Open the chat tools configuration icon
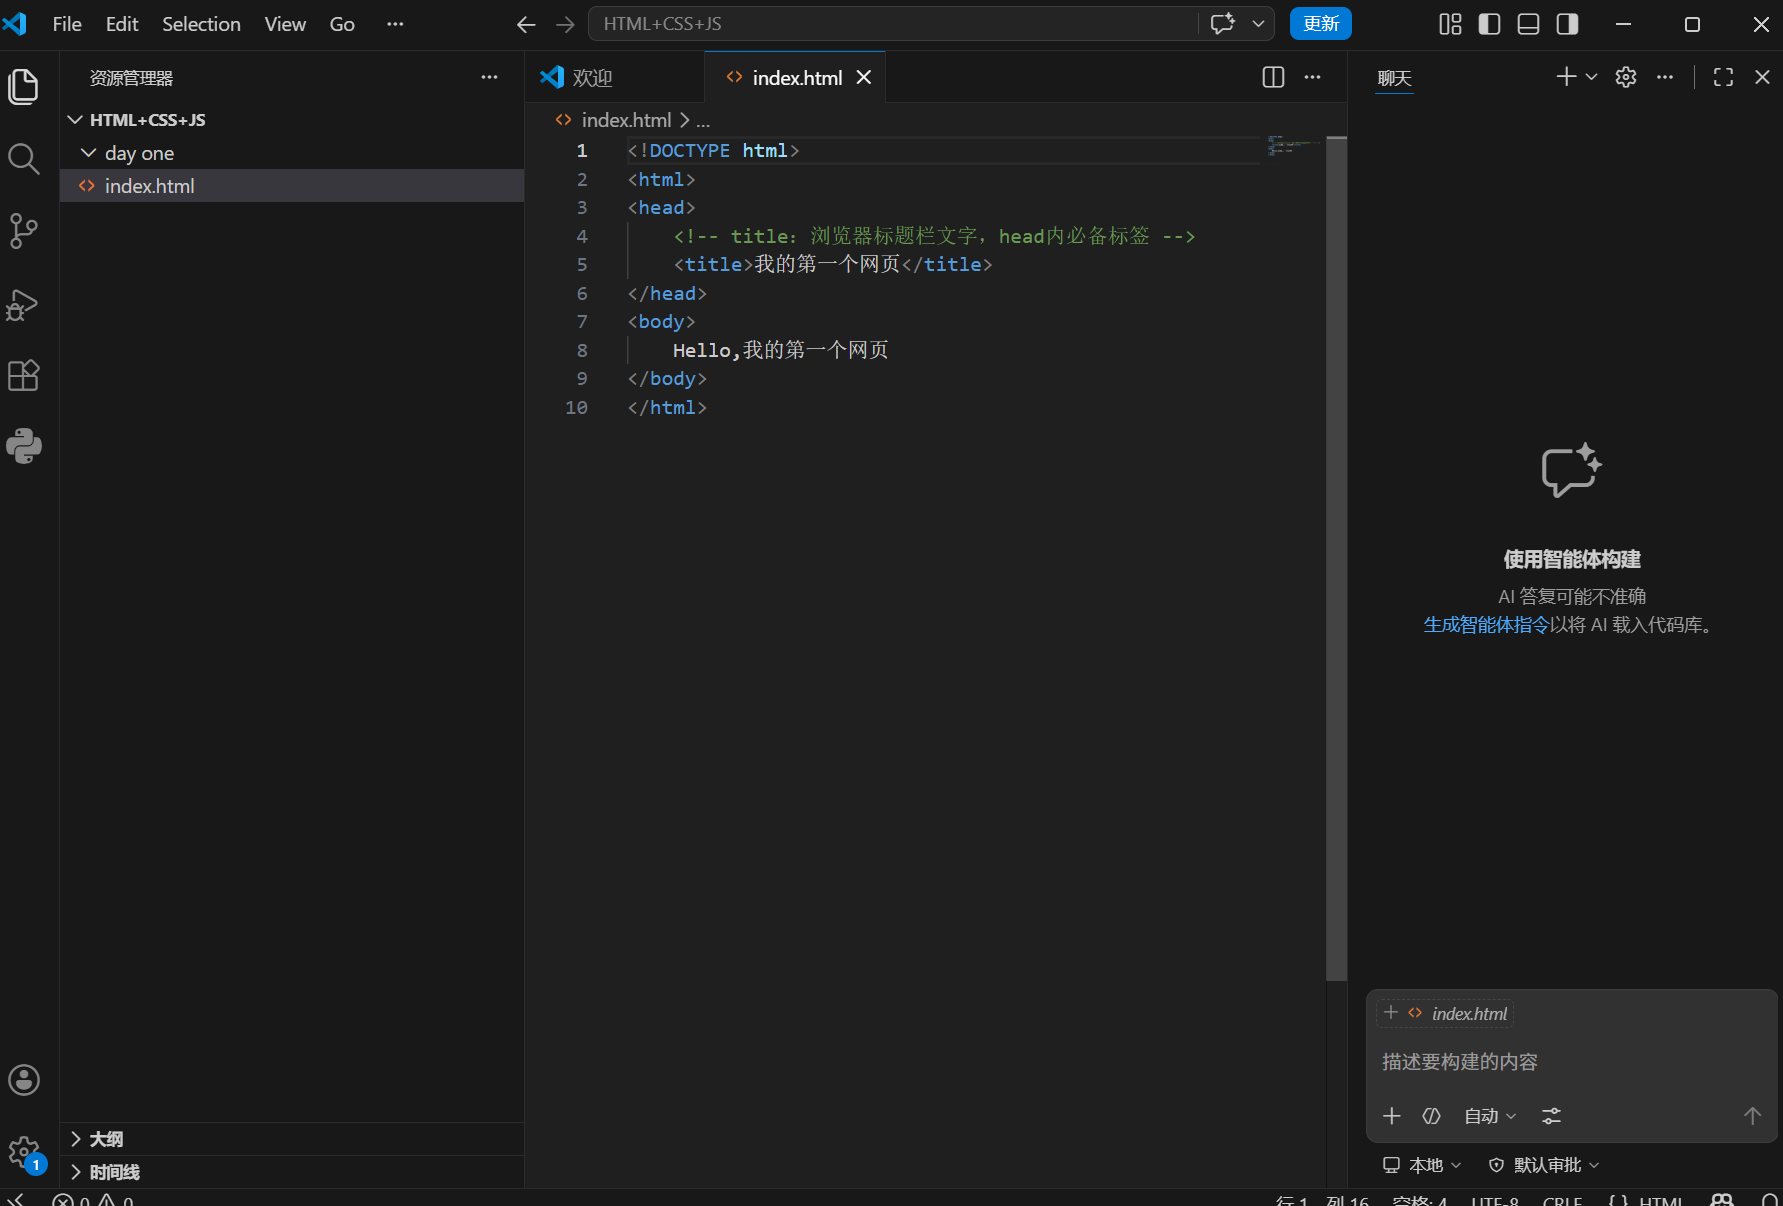This screenshot has height=1206, width=1783. click(1551, 1116)
